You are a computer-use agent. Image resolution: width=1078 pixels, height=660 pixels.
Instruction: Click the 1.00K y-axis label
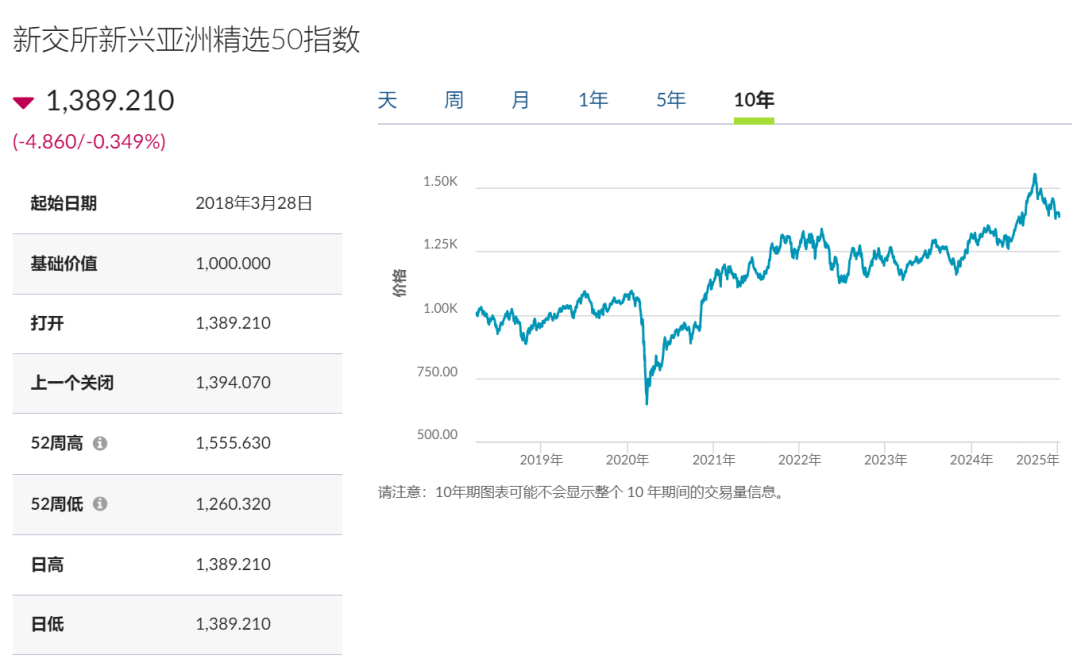[x=440, y=309]
